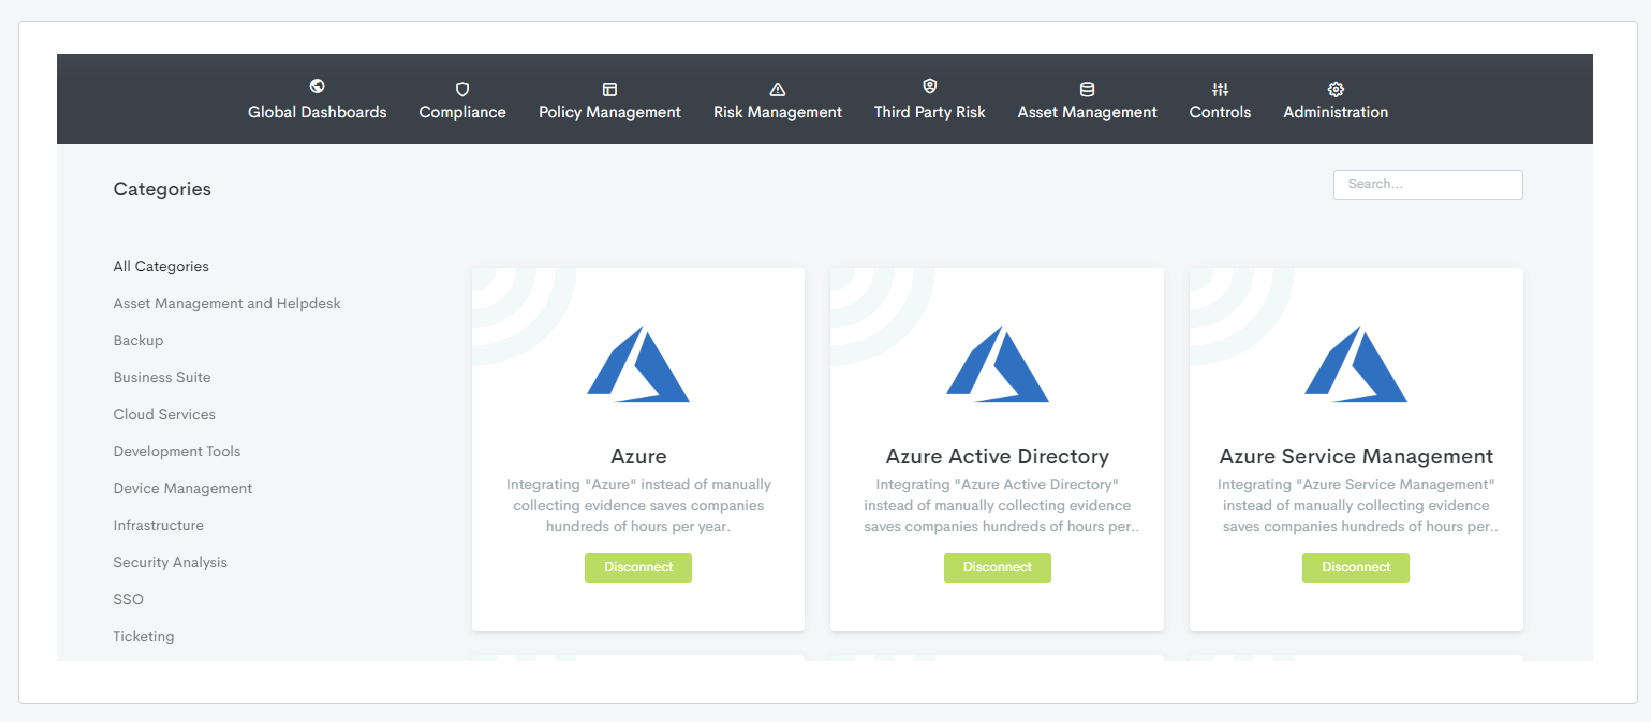Filter by the Device Management category
The width and height of the screenshot is (1651, 722).
183,488
